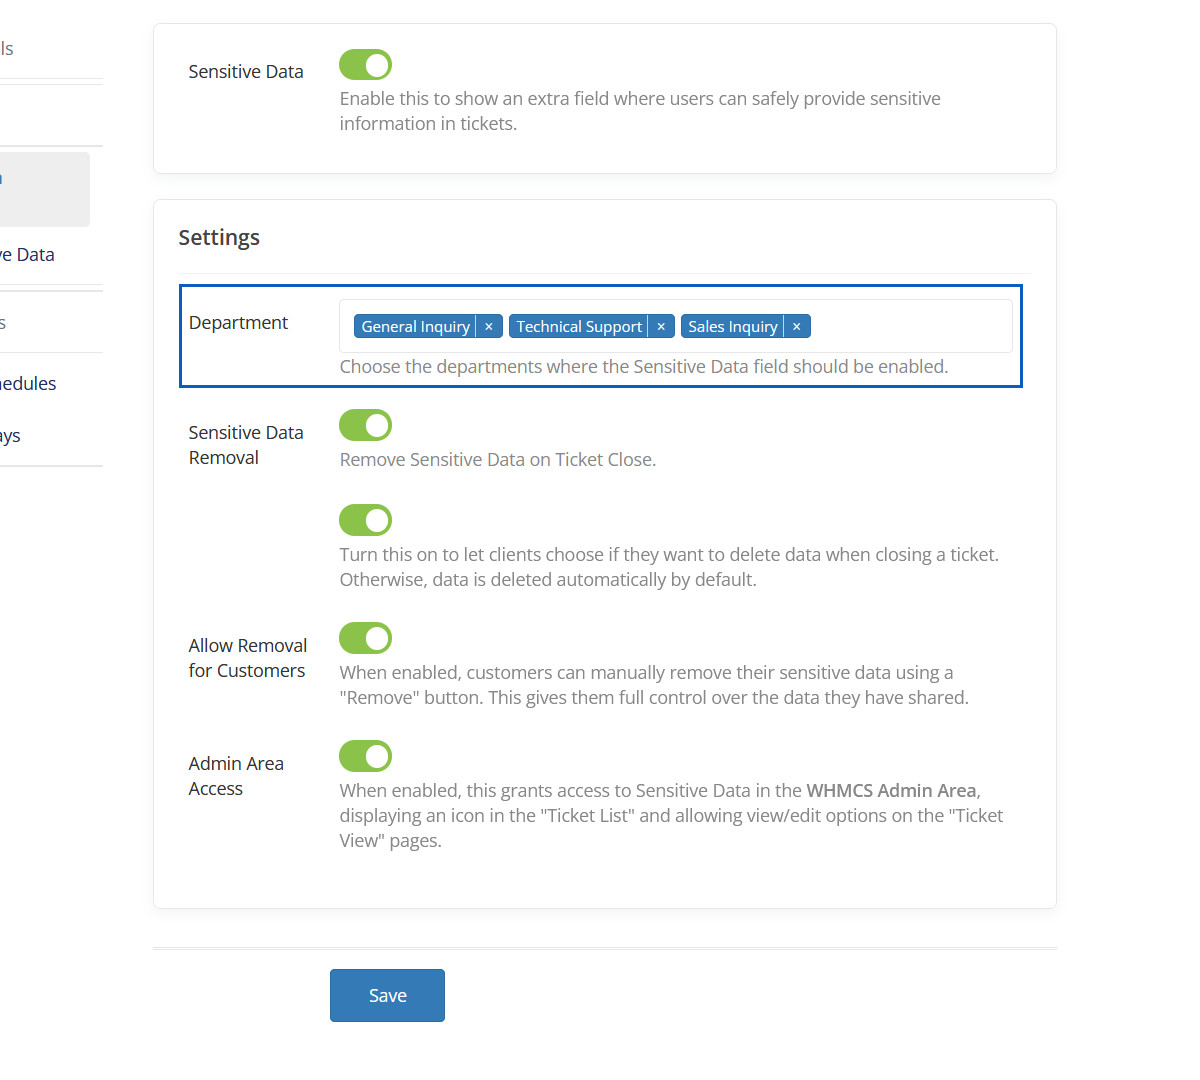The image size is (1200, 1080).
Task: Turn off Allow Removal for Customers
Action: click(365, 638)
